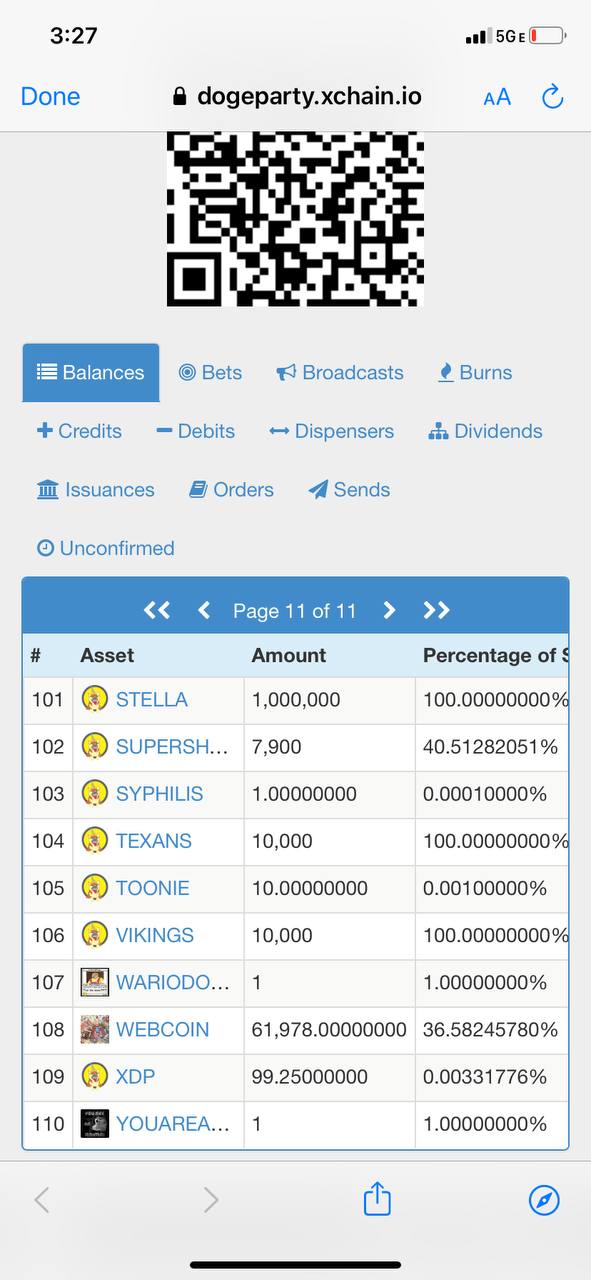The image size is (591, 1280).
Task: View the Orders tab
Action: [x=231, y=490]
